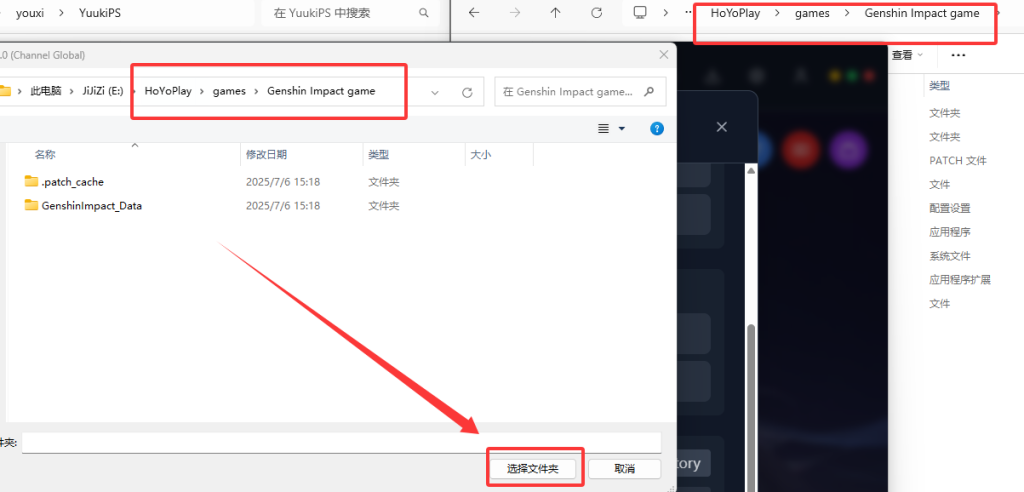
Task: Click youxi in left Explorer breadcrumb
Action: pos(30,13)
